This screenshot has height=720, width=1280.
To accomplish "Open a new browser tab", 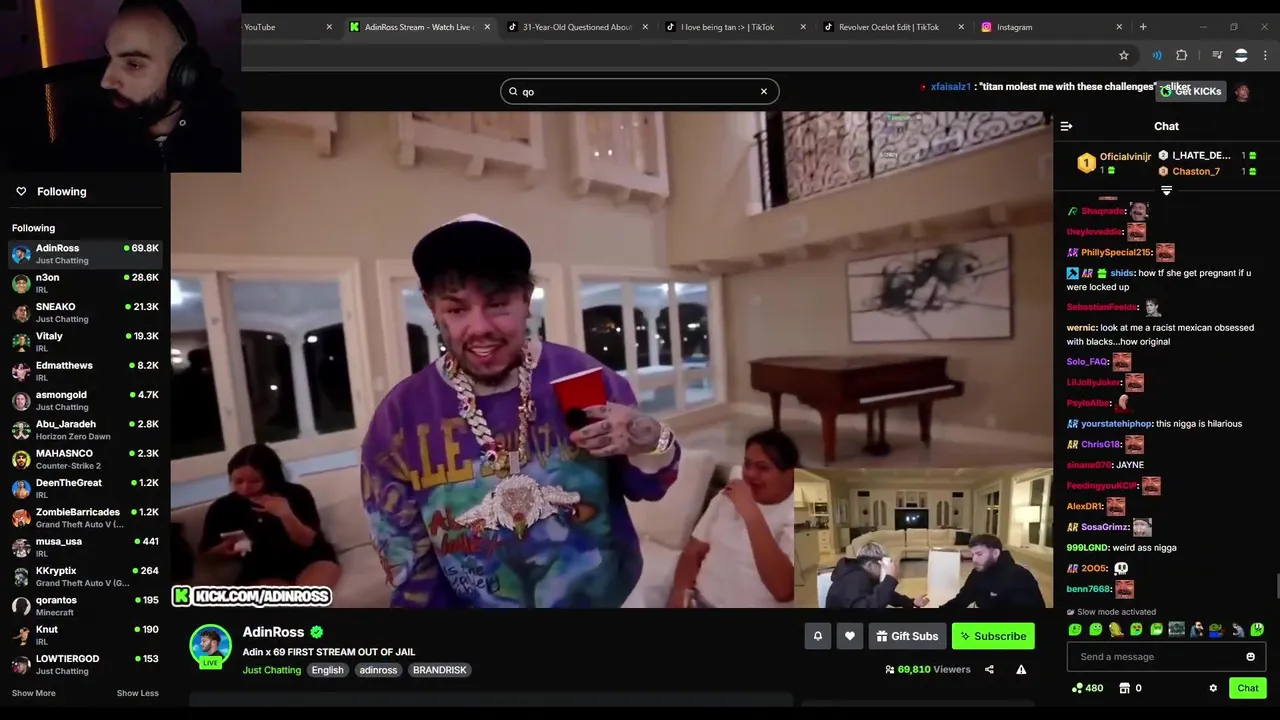I will 1143,27.
